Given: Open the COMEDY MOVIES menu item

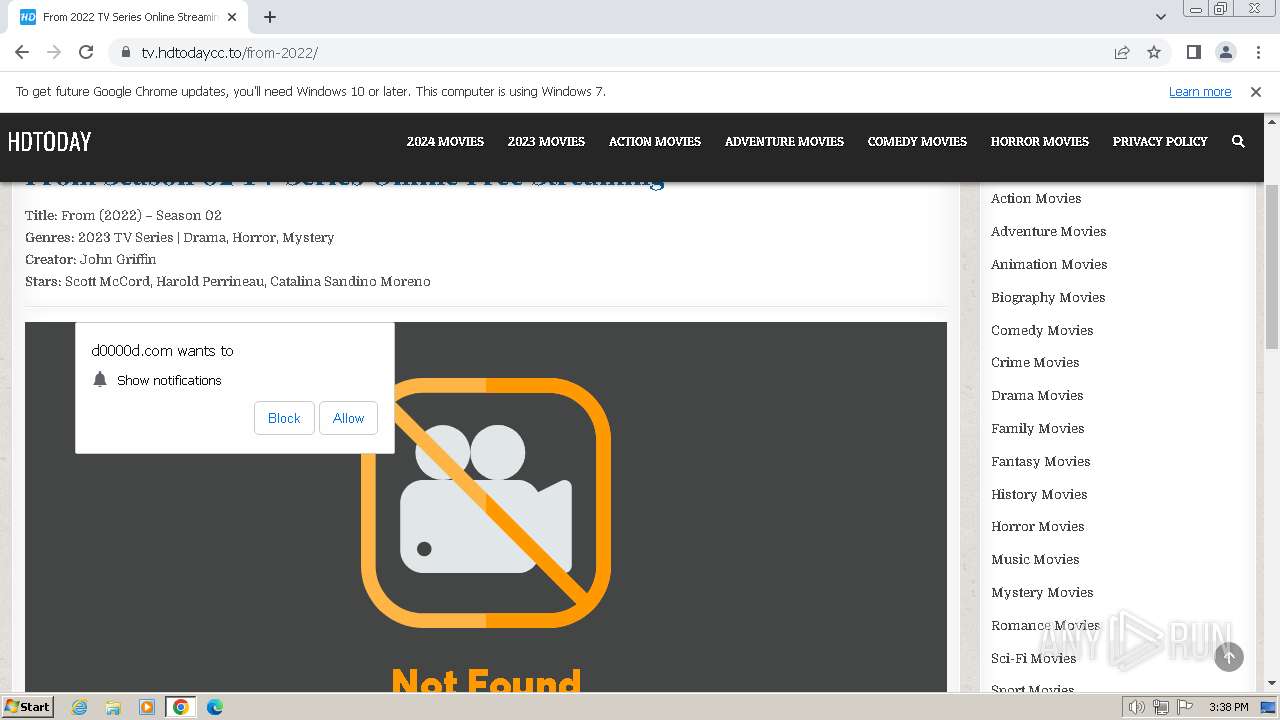Looking at the screenshot, I should pyautogui.click(x=917, y=141).
